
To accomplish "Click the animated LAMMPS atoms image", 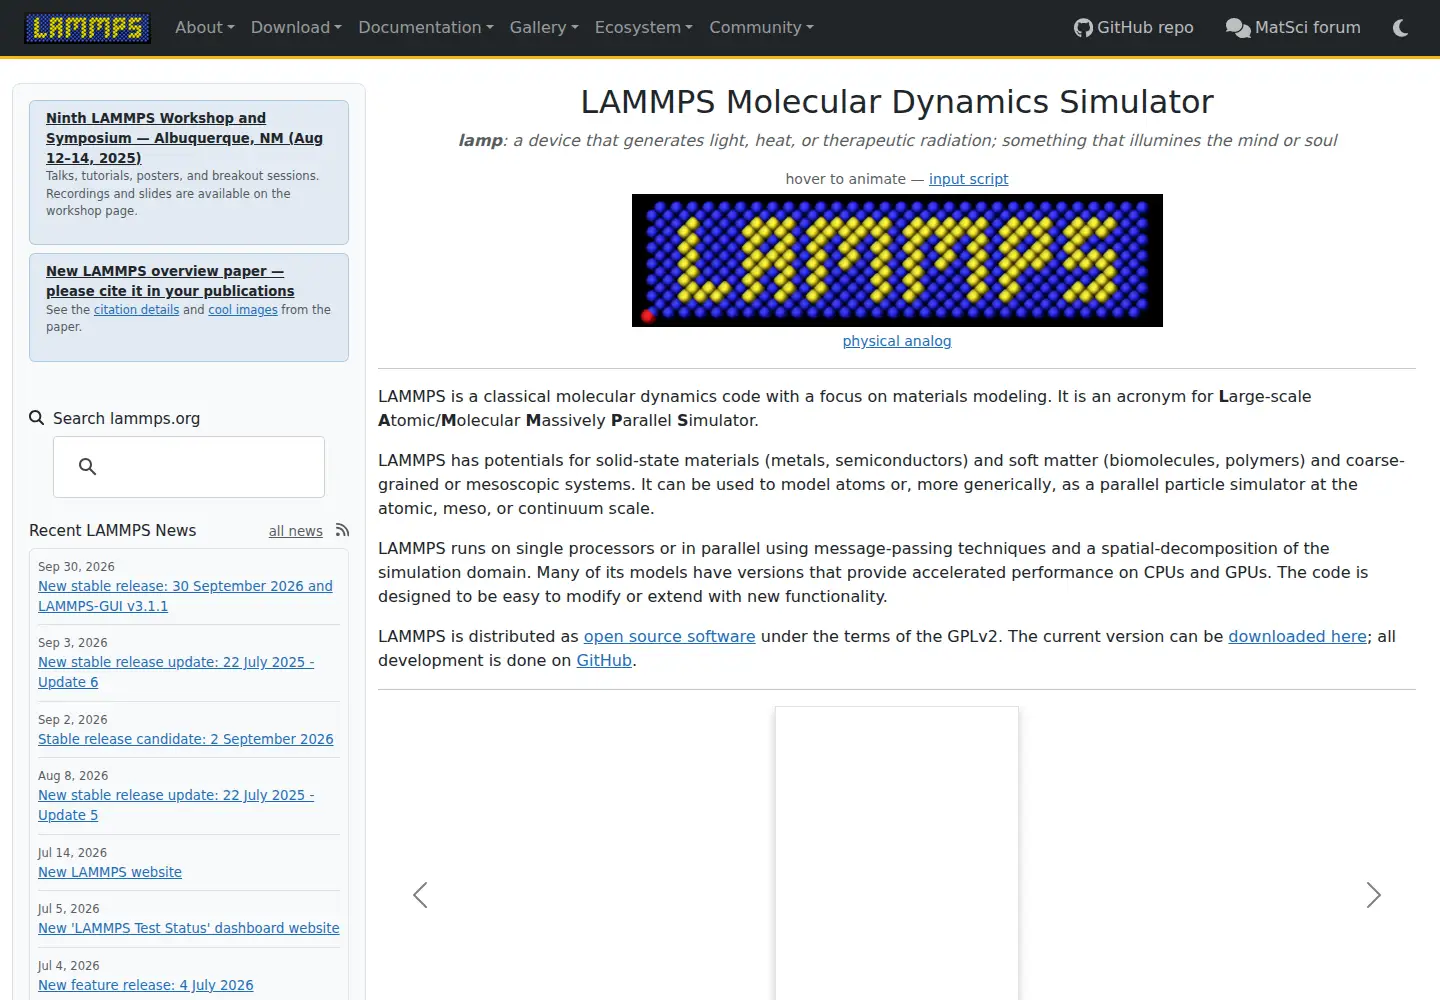I will (x=897, y=260).
